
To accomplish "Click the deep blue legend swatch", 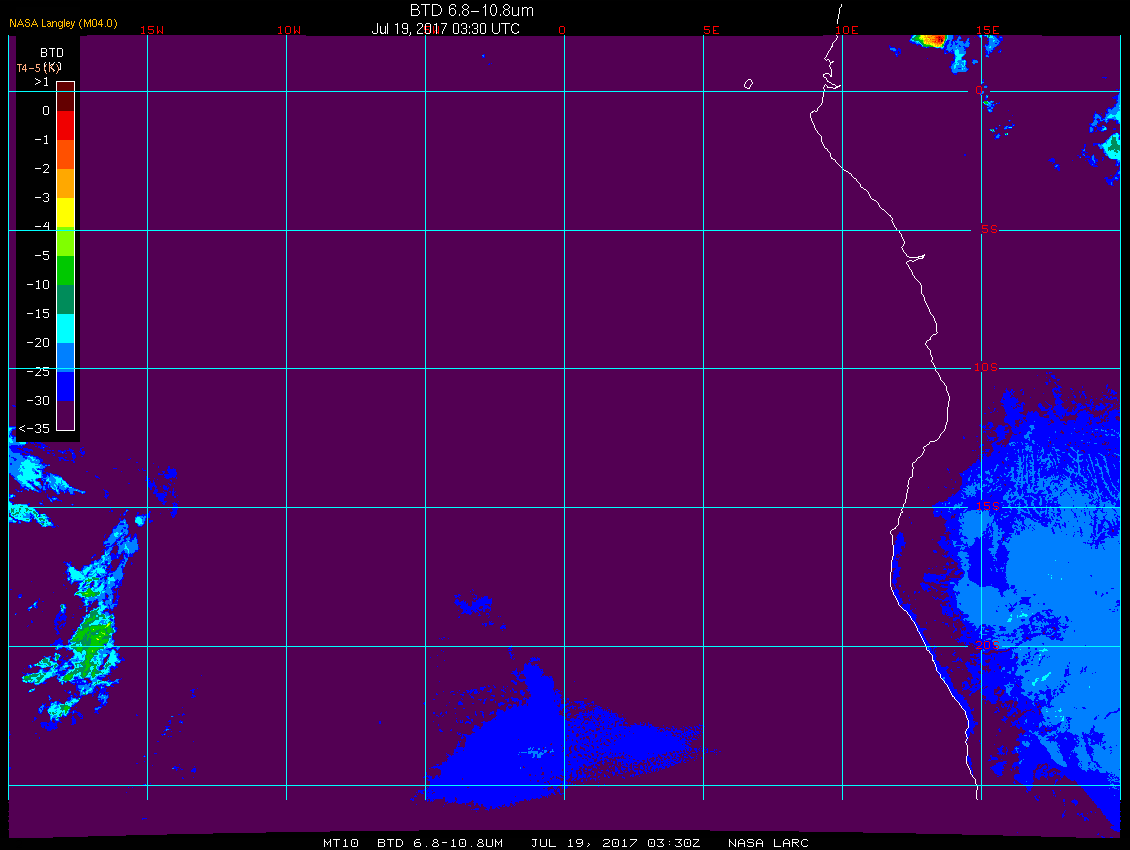I will pos(66,386).
